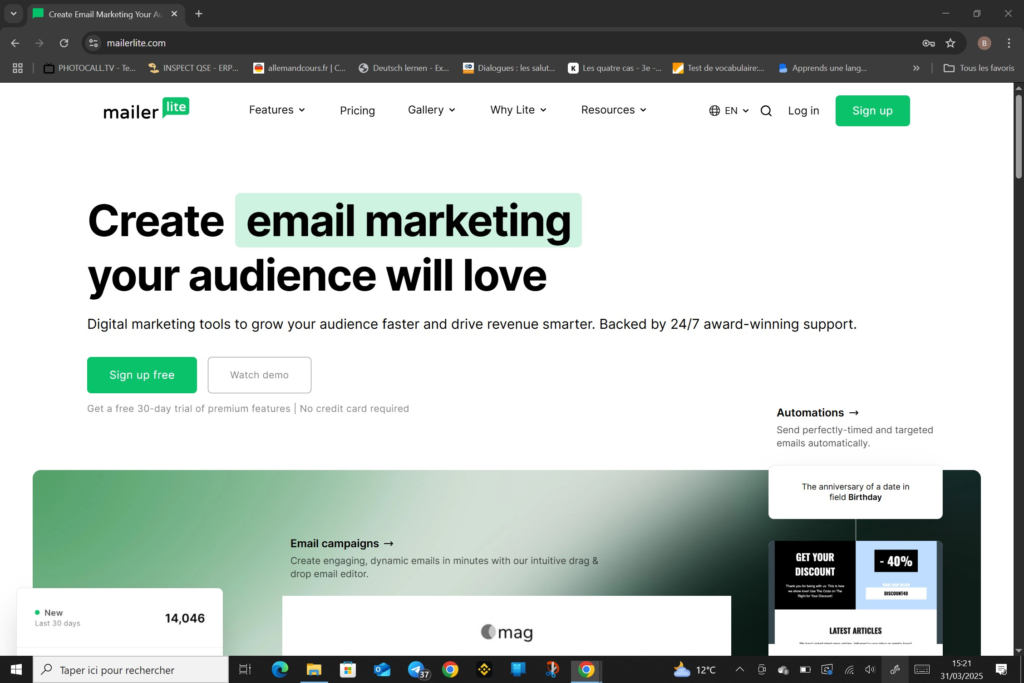The image size is (1024, 683).
Task: Click Sign up free button
Action: click(142, 375)
